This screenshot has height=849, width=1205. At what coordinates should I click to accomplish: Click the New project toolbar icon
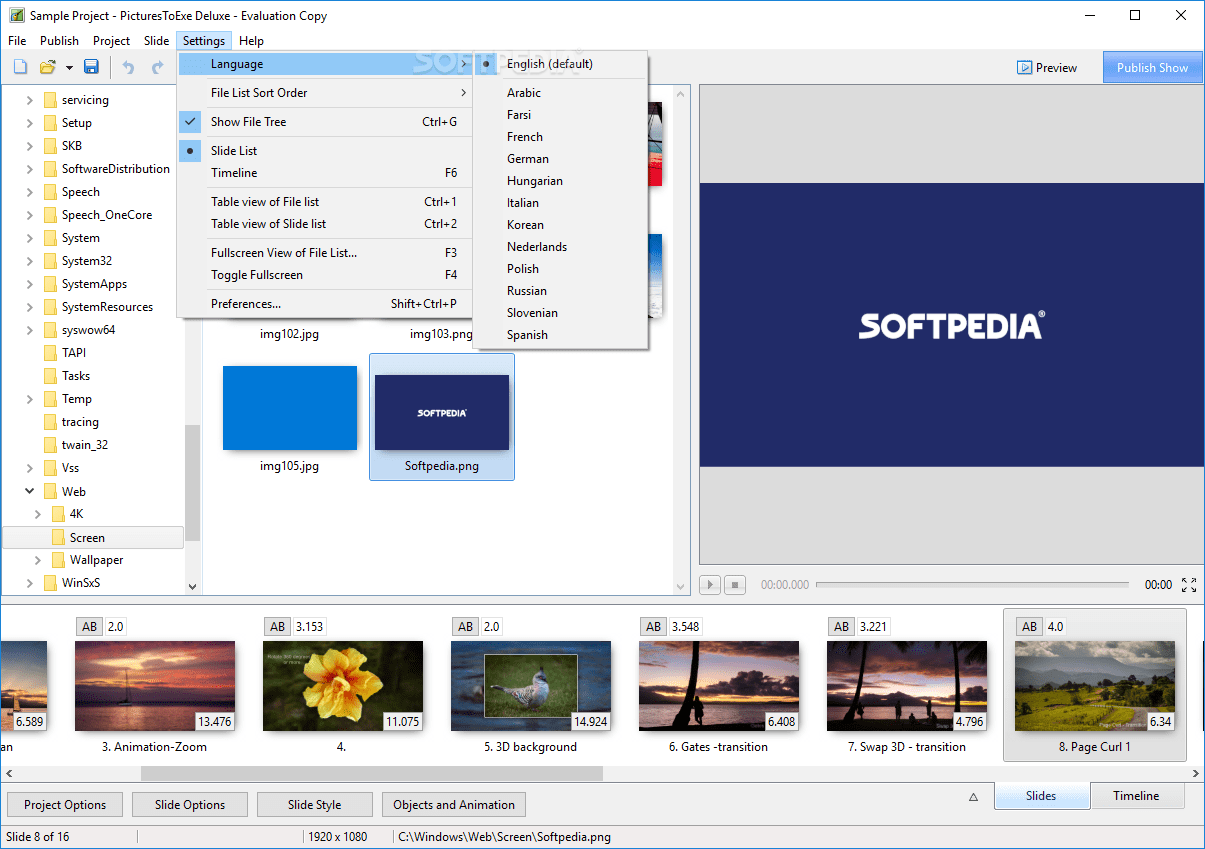20,67
